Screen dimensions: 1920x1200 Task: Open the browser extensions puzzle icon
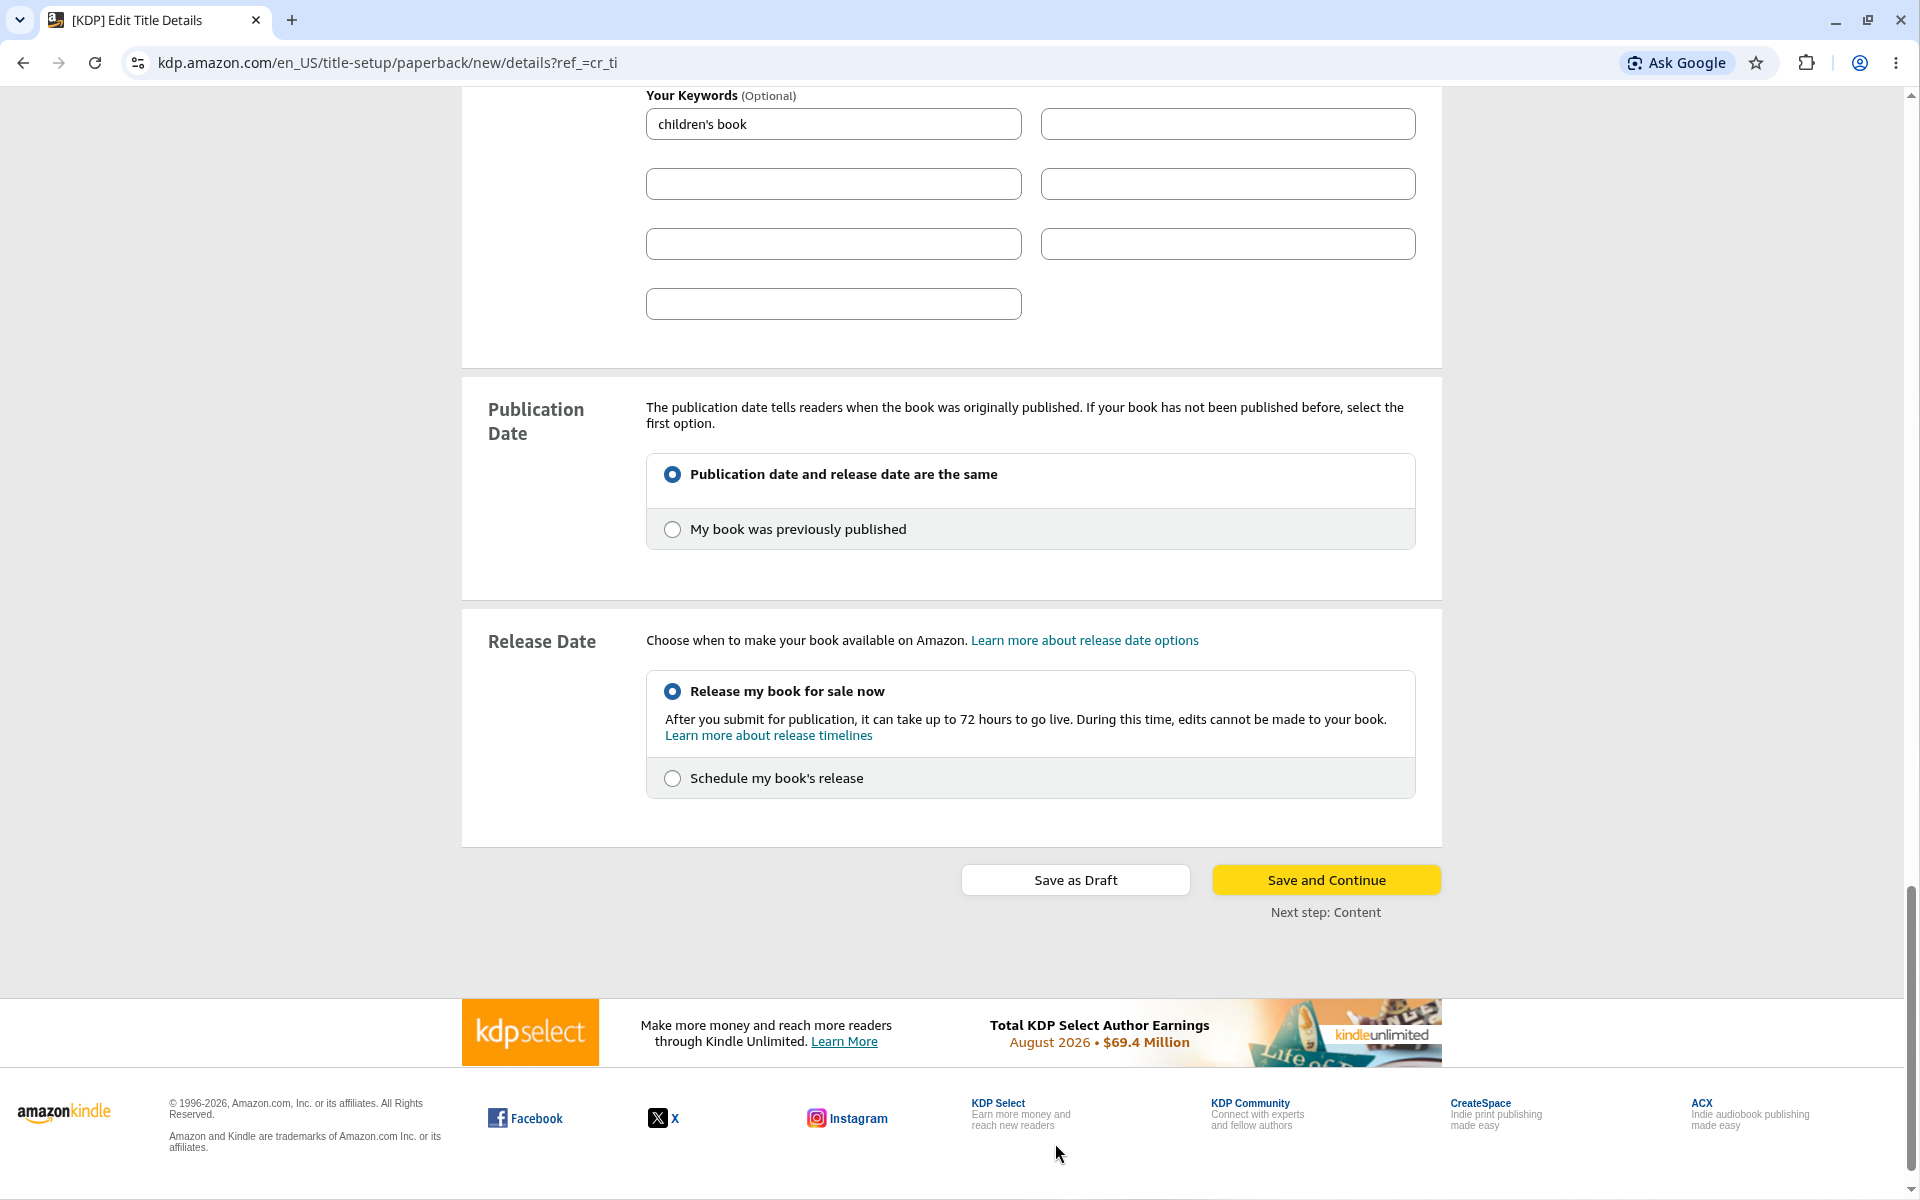(x=1806, y=63)
